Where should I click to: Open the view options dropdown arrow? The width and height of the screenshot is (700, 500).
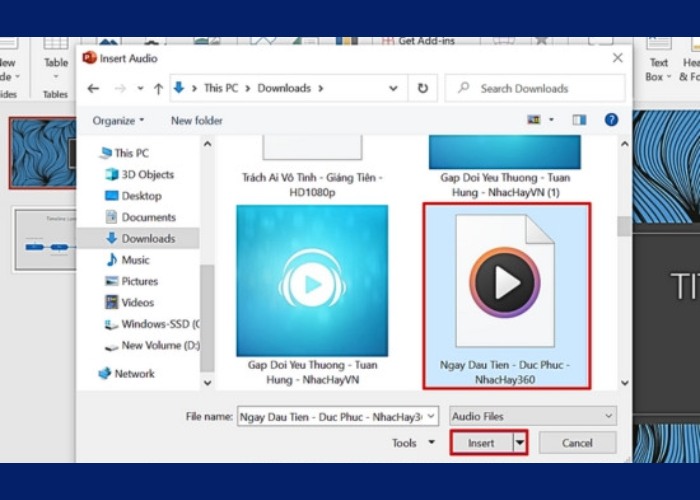click(x=551, y=120)
